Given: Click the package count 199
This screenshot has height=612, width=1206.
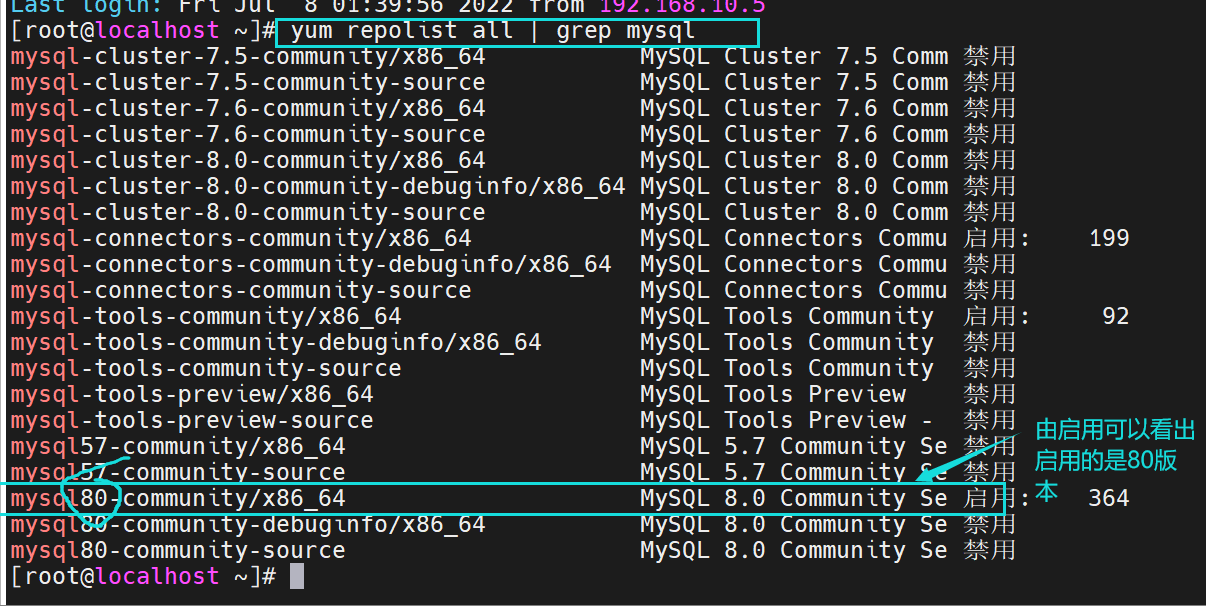Looking at the screenshot, I should coord(1108,238).
